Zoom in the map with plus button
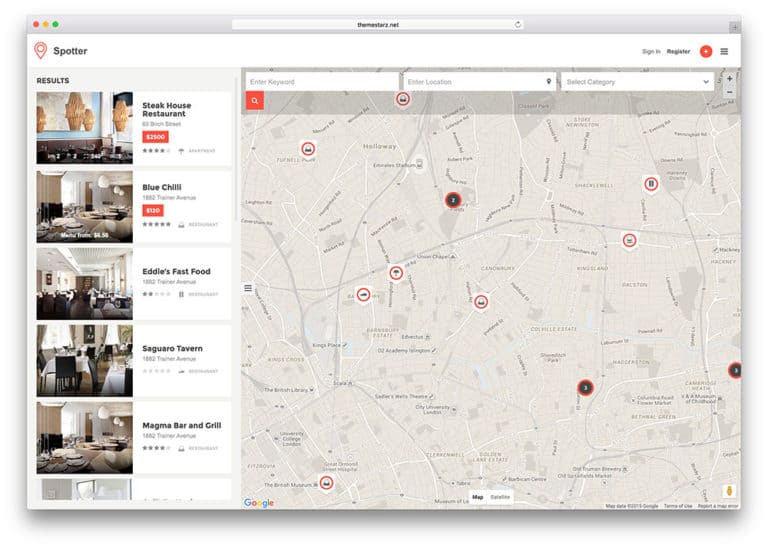The width and height of the screenshot is (768, 548). point(729,78)
